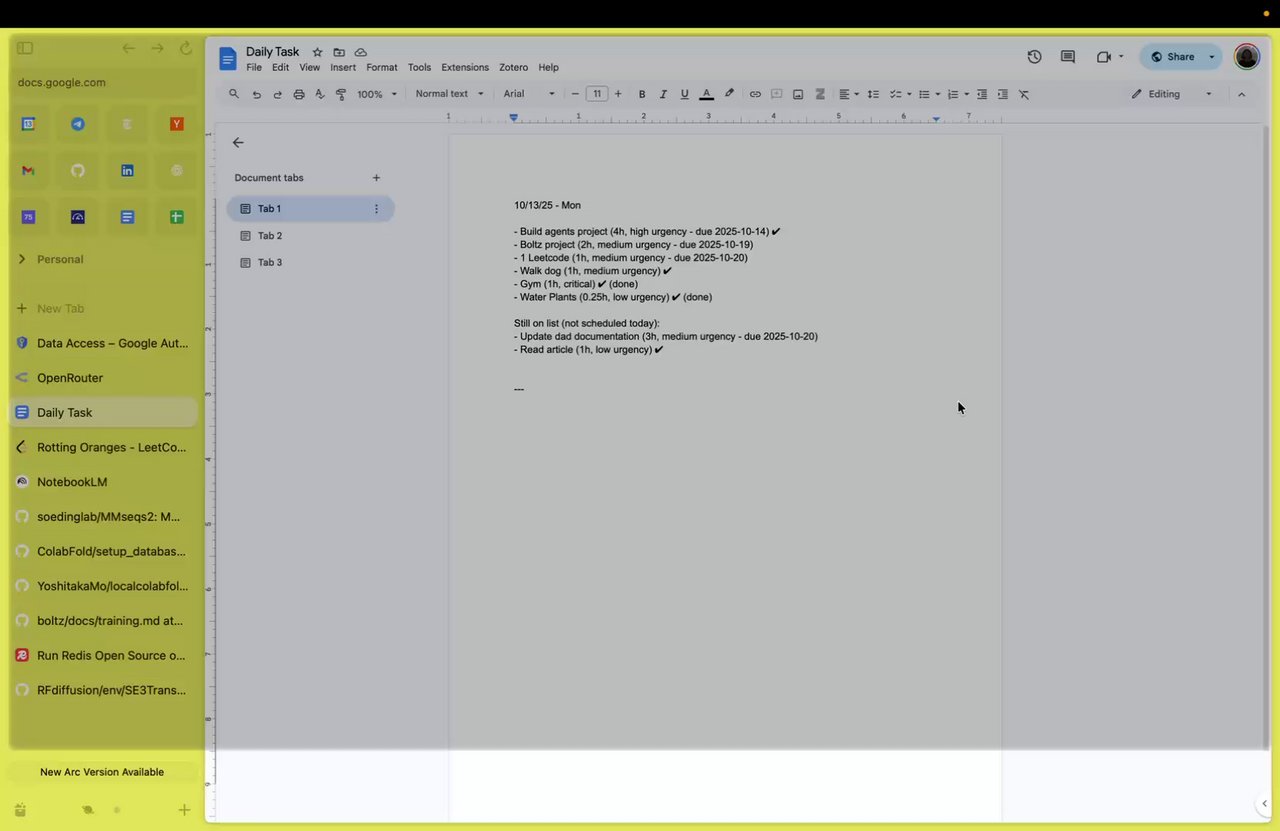Open the Zotero menu
Screen dimensions: 1280x831
[x=513, y=68]
